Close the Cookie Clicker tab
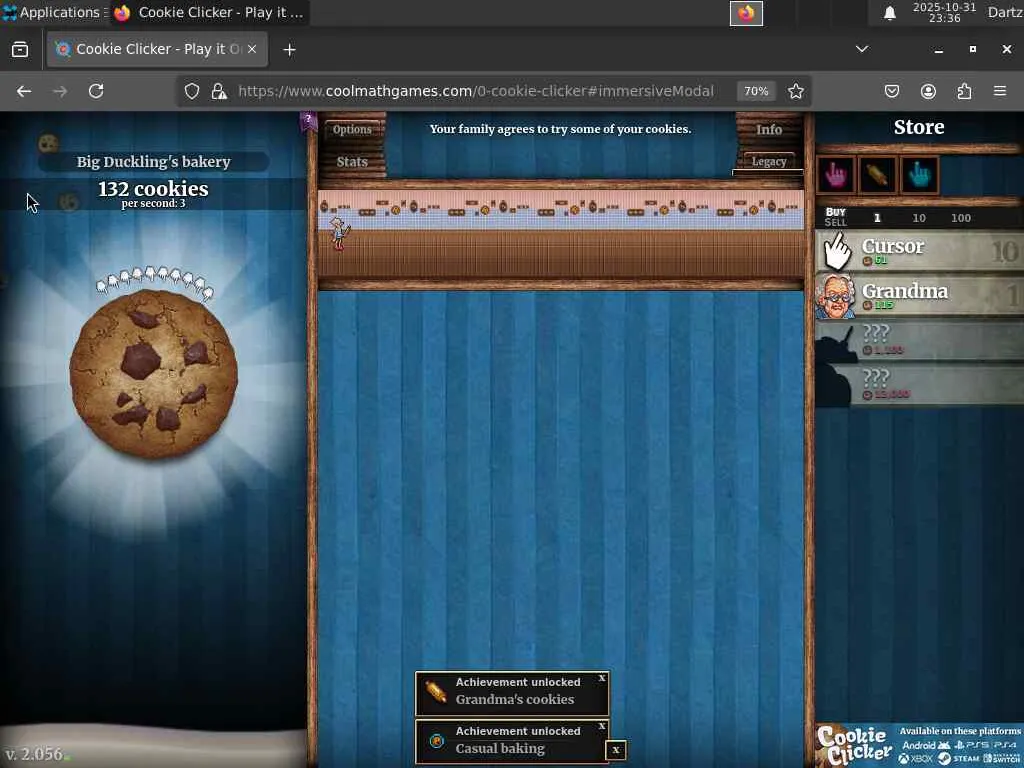 (252, 49)
